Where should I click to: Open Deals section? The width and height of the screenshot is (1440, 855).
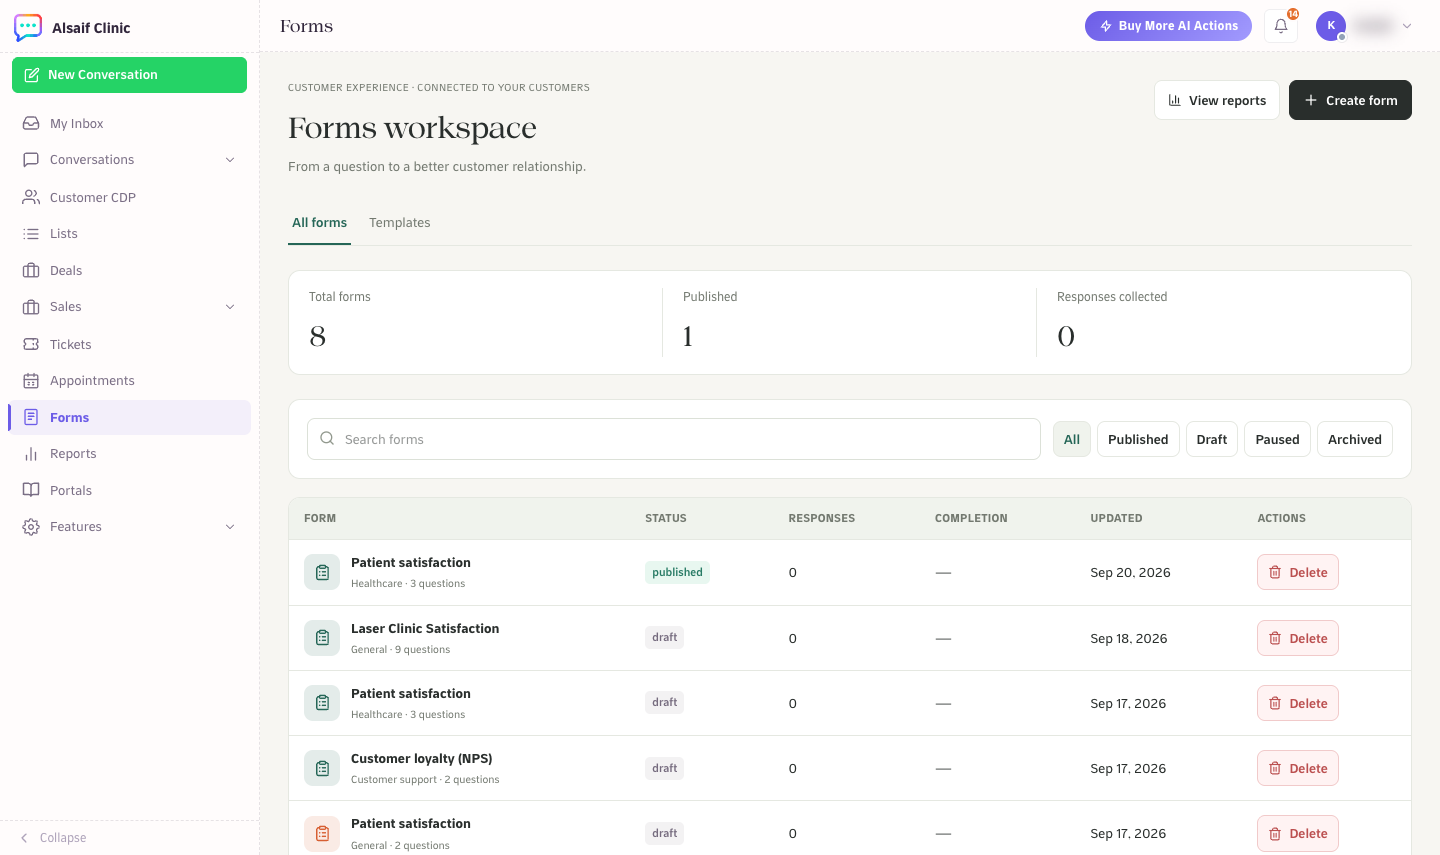tap(129, 270)
